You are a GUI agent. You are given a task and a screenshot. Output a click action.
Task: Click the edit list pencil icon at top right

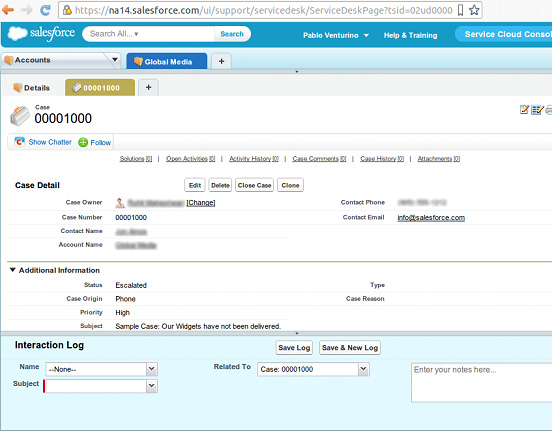pyautogui.click(x=537, y=110)
